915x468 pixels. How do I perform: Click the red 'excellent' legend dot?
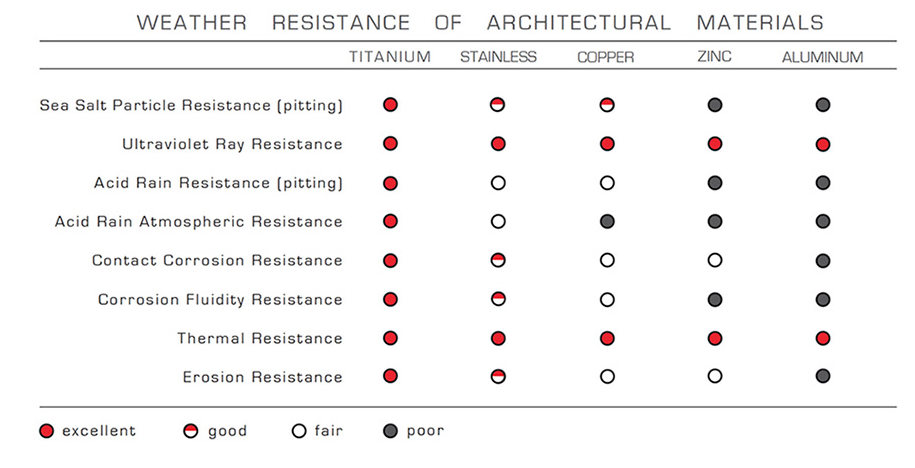coord(47,432)
